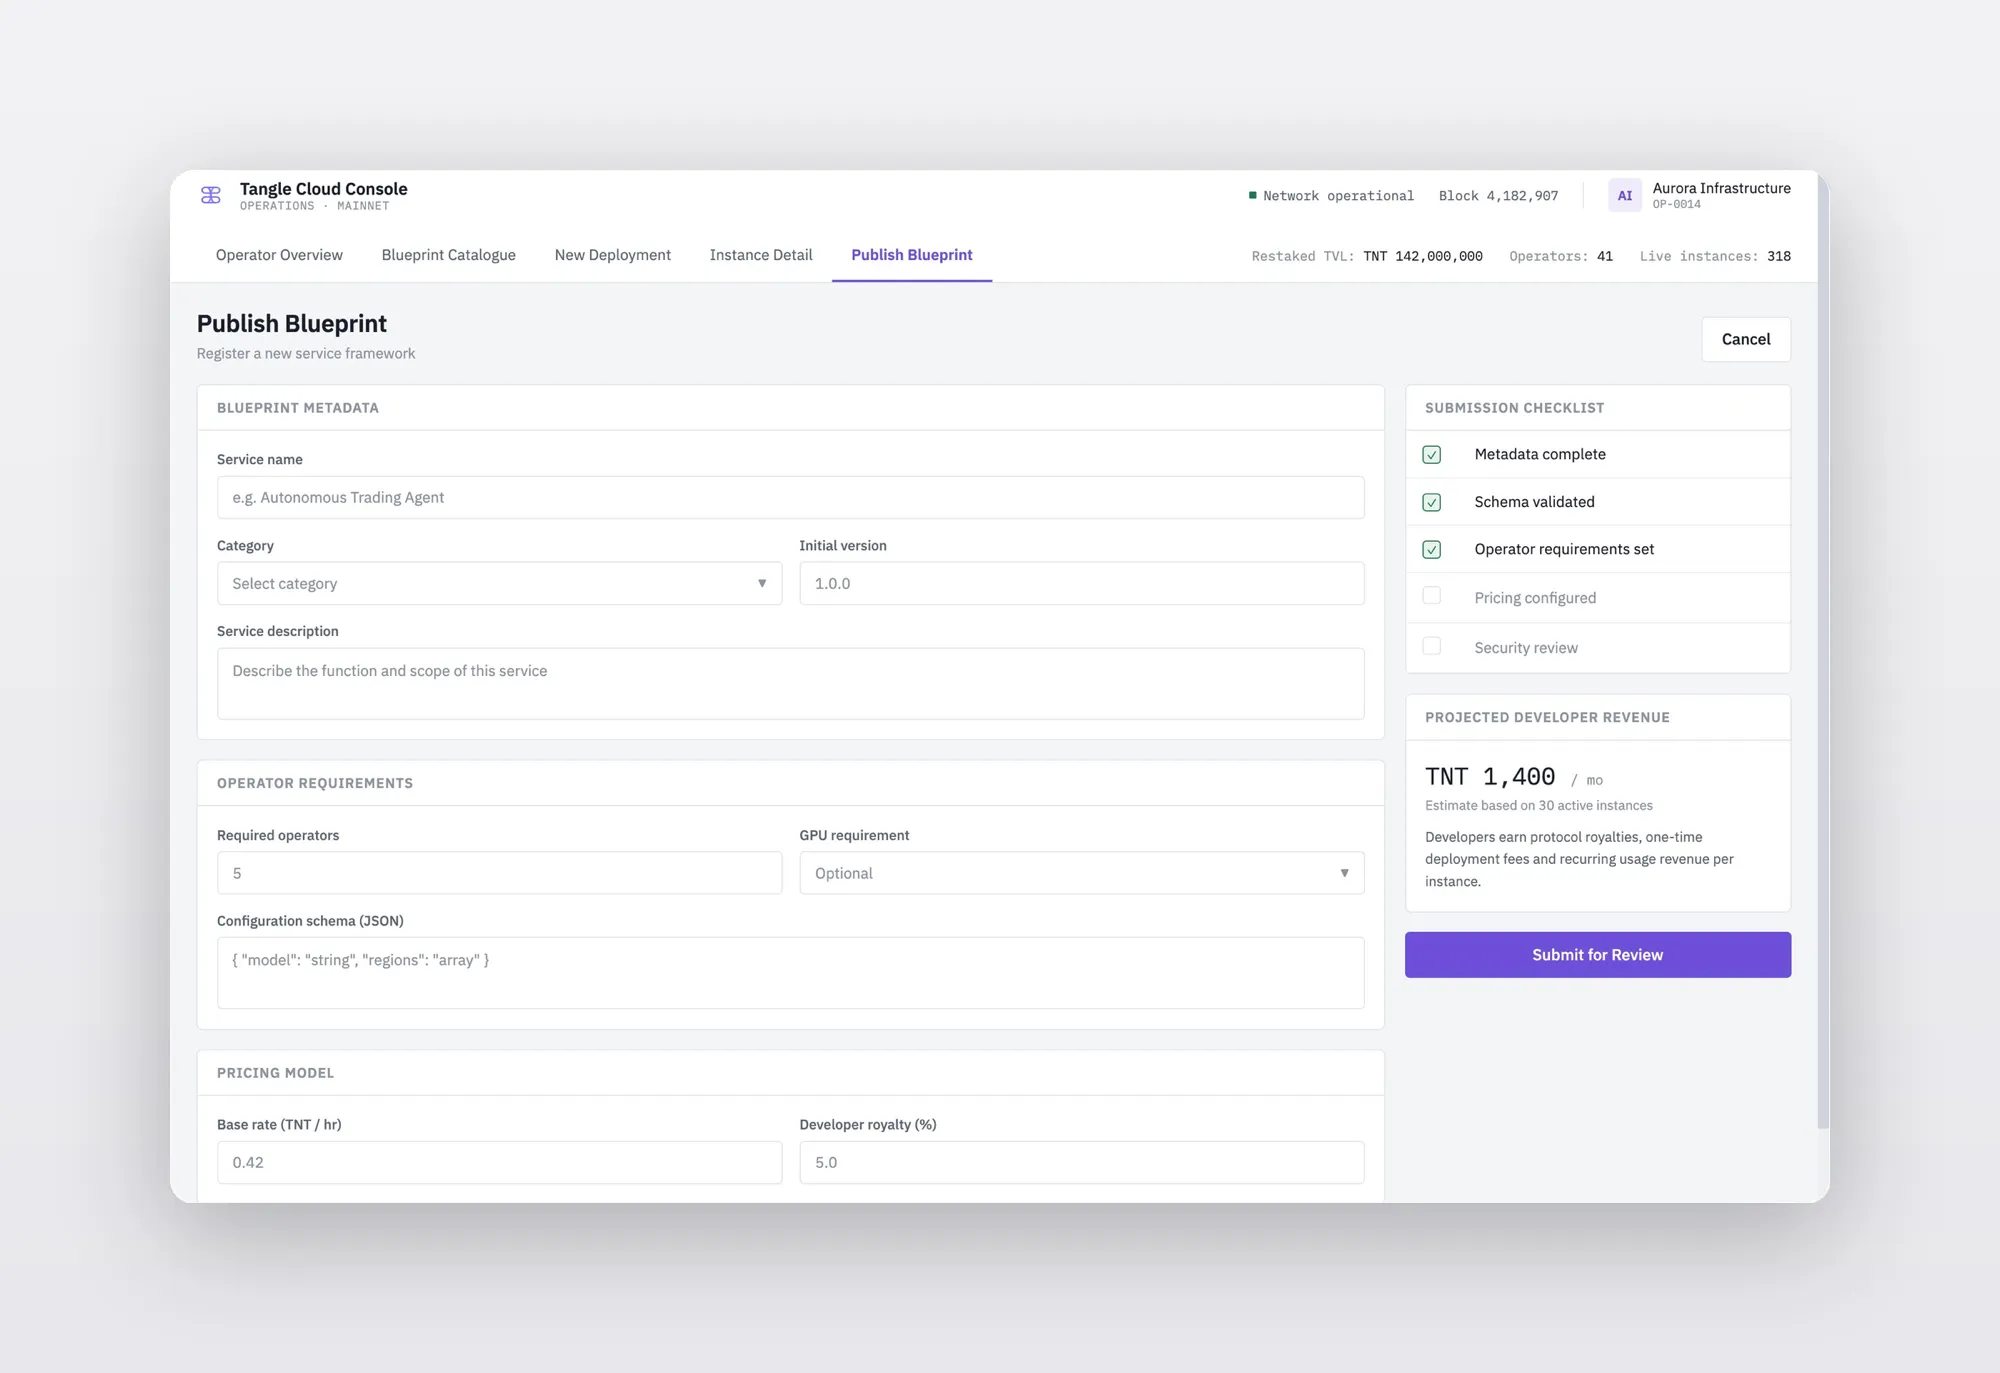2000x1373 pixels.
Task: Uncheck the Schema validated checkbox
Action: pyautogui.click(x=1432, y=502)
